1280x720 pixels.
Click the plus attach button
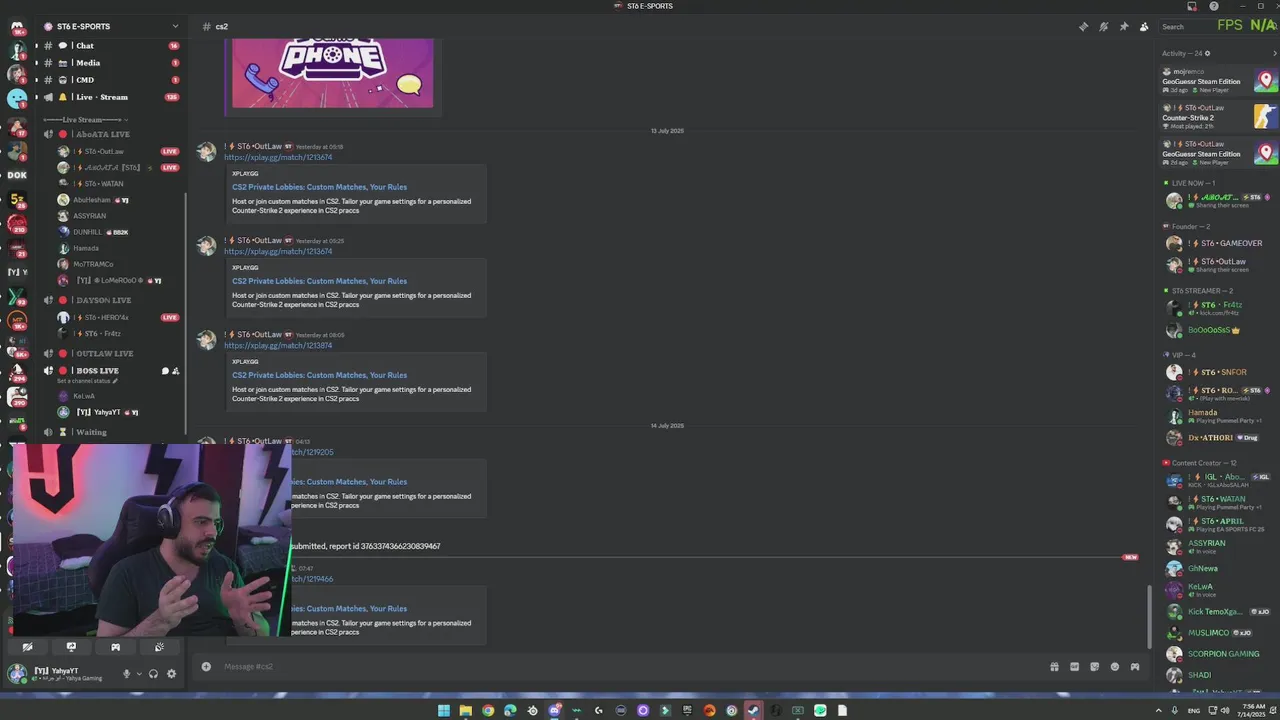coord(206,667)
